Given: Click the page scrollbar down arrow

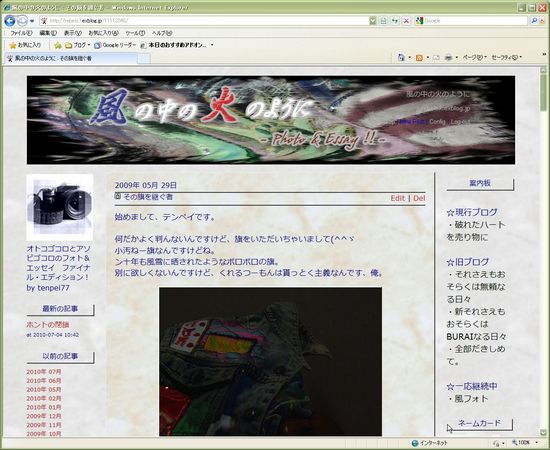Looking at the screenshot, I should coord(544,432).
